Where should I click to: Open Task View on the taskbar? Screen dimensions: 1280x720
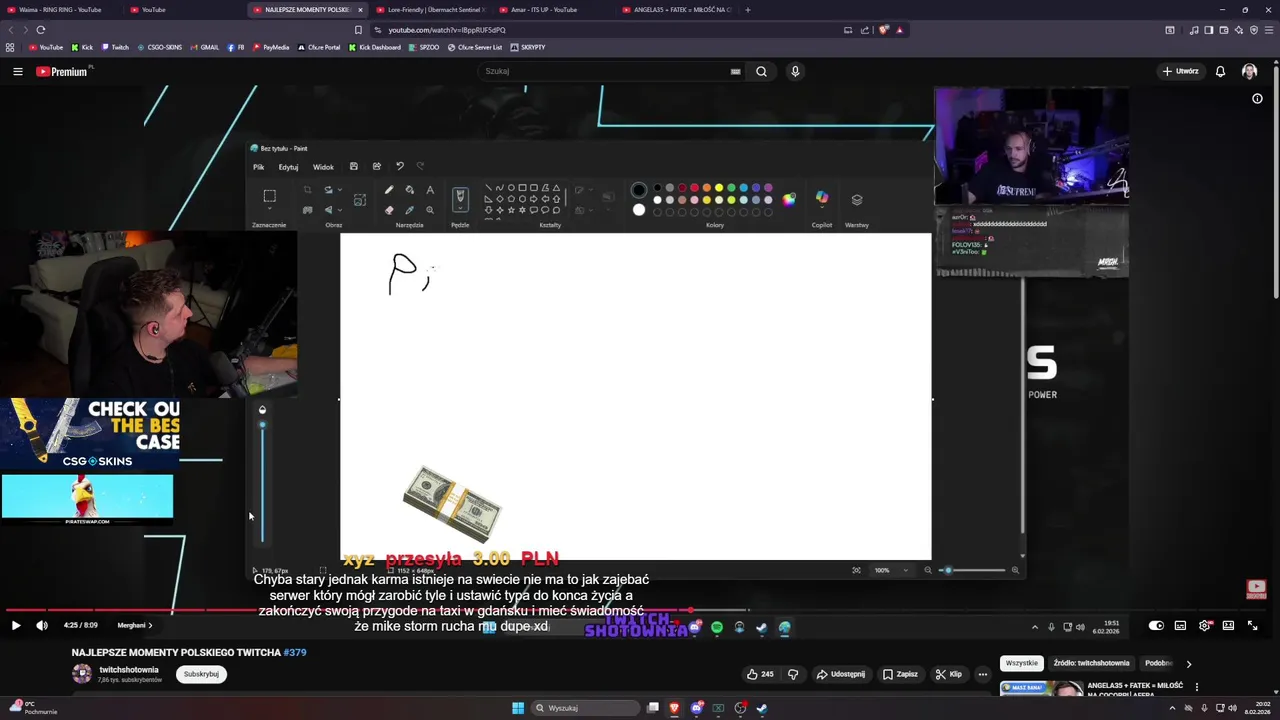tap(653, 708)
